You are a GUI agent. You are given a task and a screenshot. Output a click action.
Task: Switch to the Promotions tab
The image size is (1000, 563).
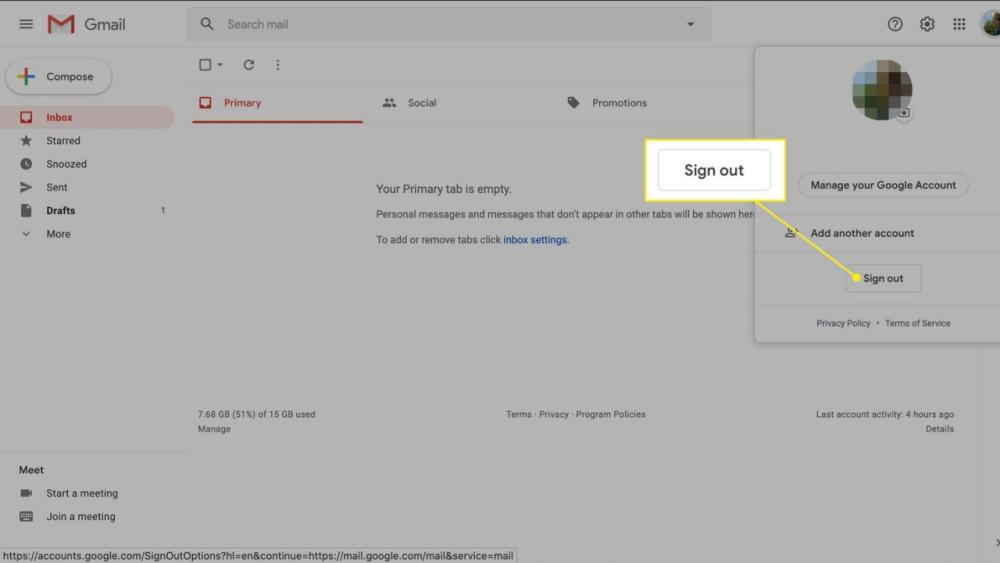(x=618, y=103)
